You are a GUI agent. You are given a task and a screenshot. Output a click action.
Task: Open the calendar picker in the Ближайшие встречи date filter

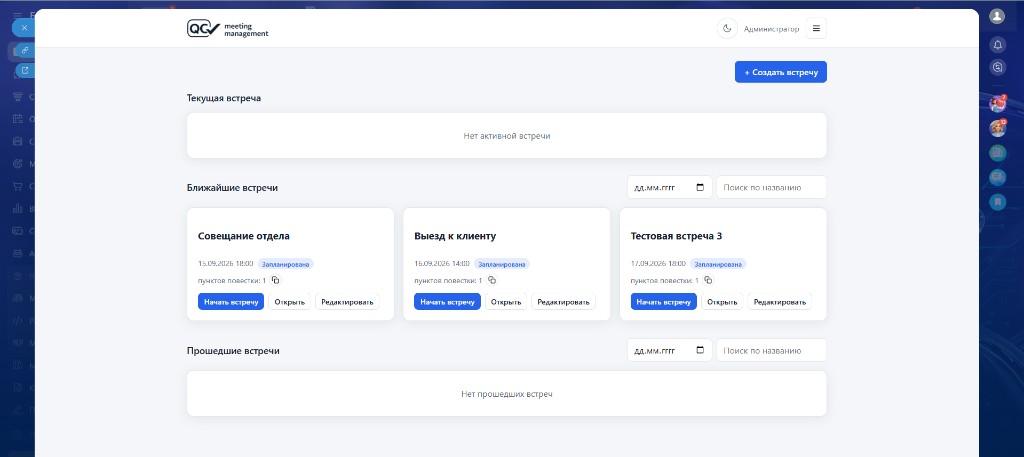tap(700, 187)
